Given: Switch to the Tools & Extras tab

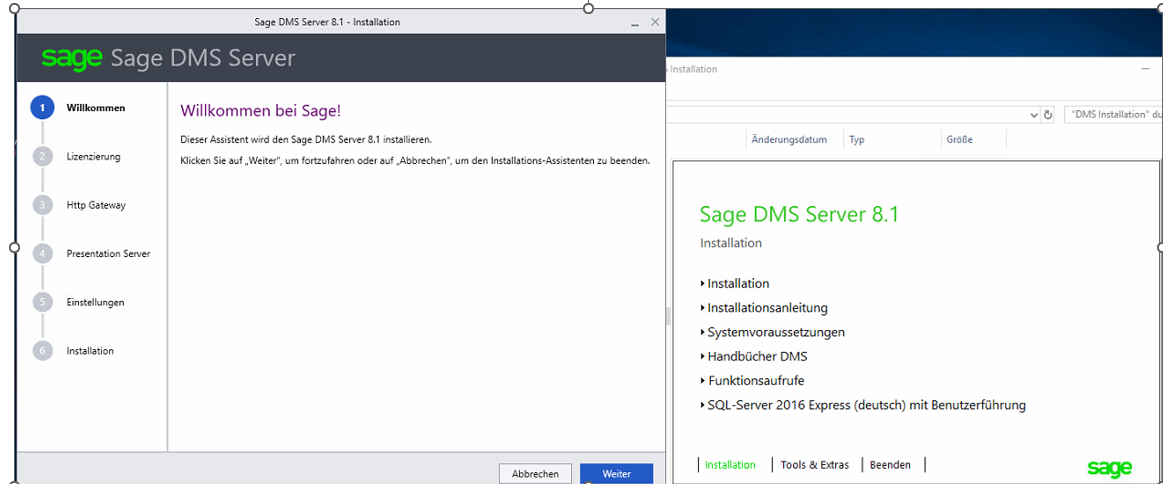Looking at the screenshot, I should (814, 465).
